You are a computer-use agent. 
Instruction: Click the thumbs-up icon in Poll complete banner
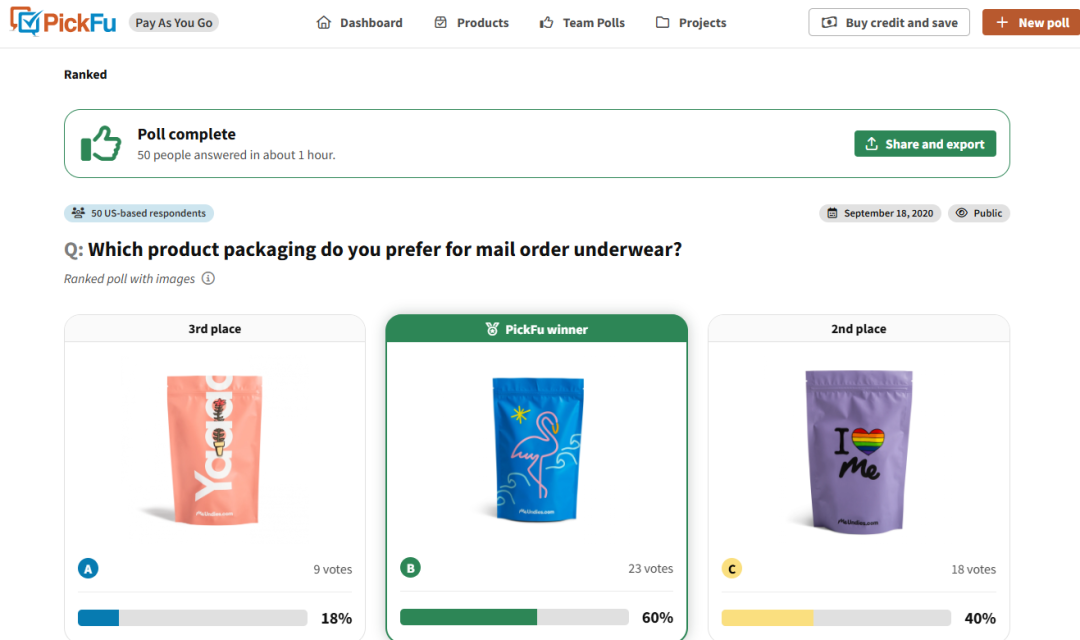coord(100,143)
